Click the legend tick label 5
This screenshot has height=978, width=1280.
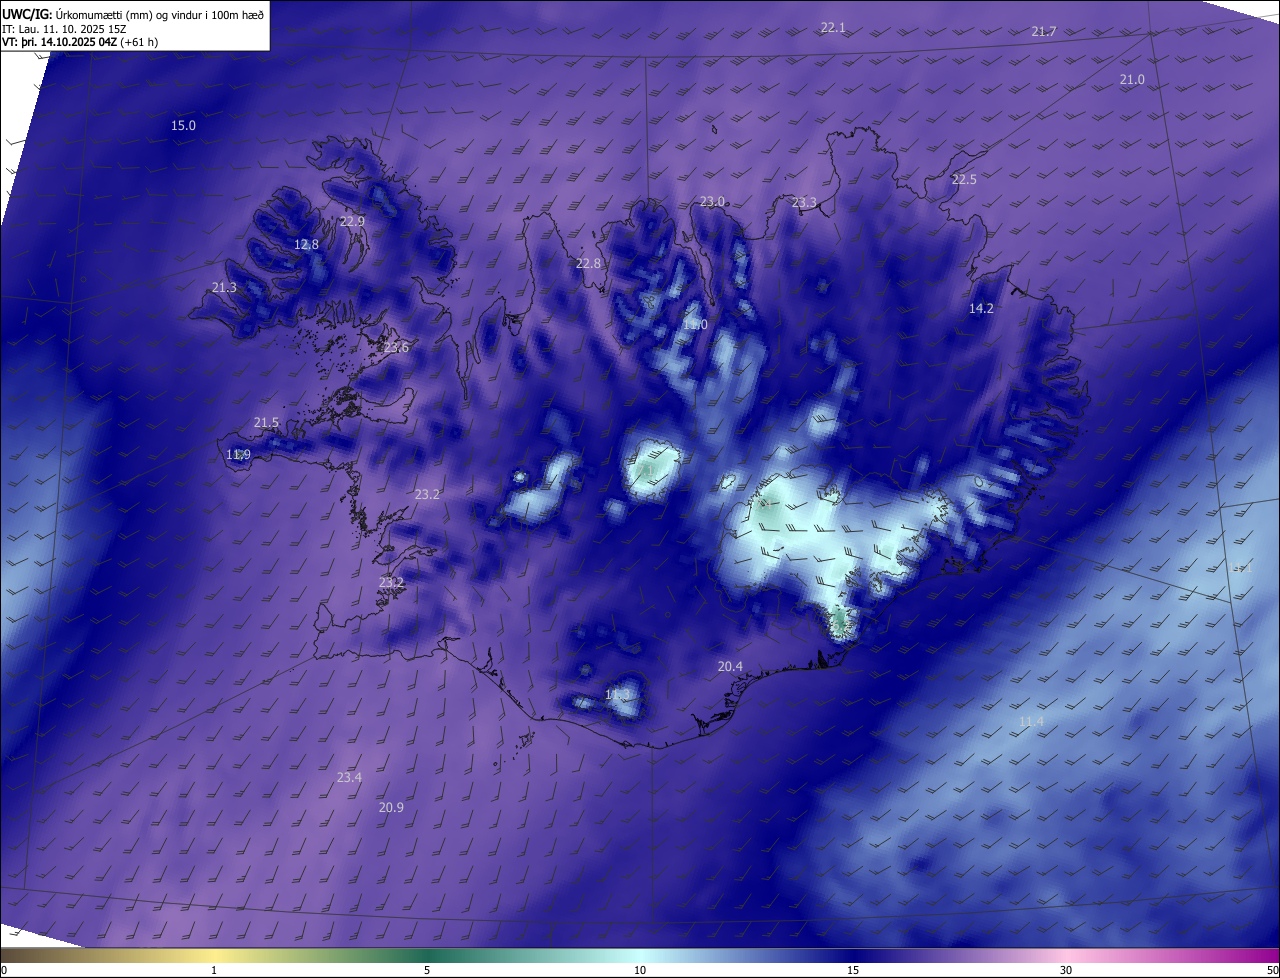(x=427, y=970)
